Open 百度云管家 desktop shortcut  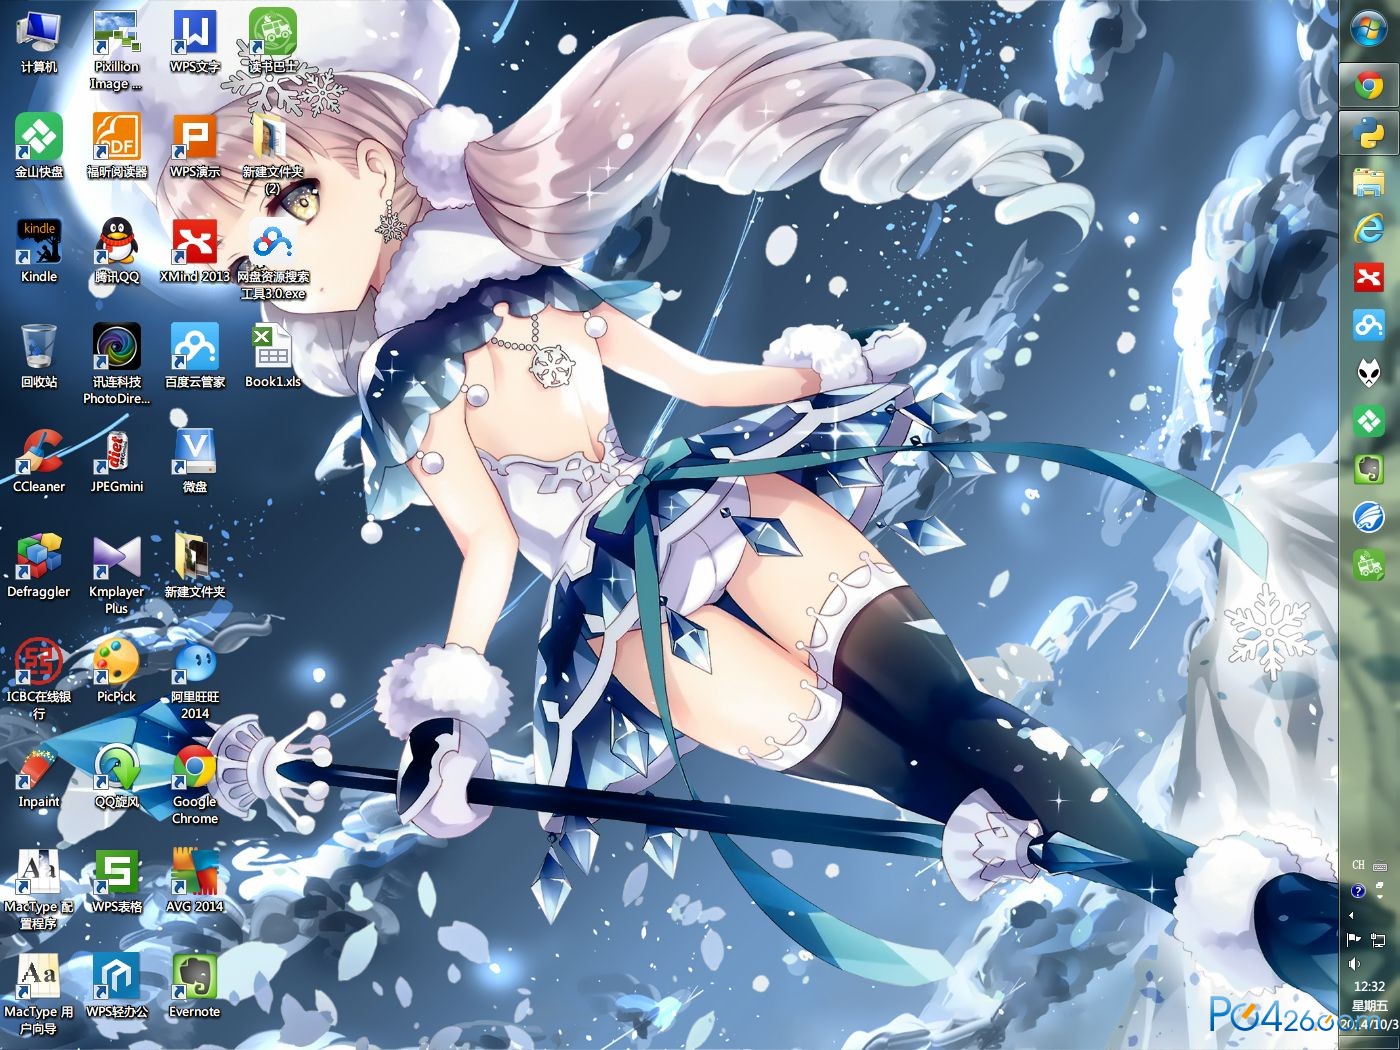click(x=195, y=357)
